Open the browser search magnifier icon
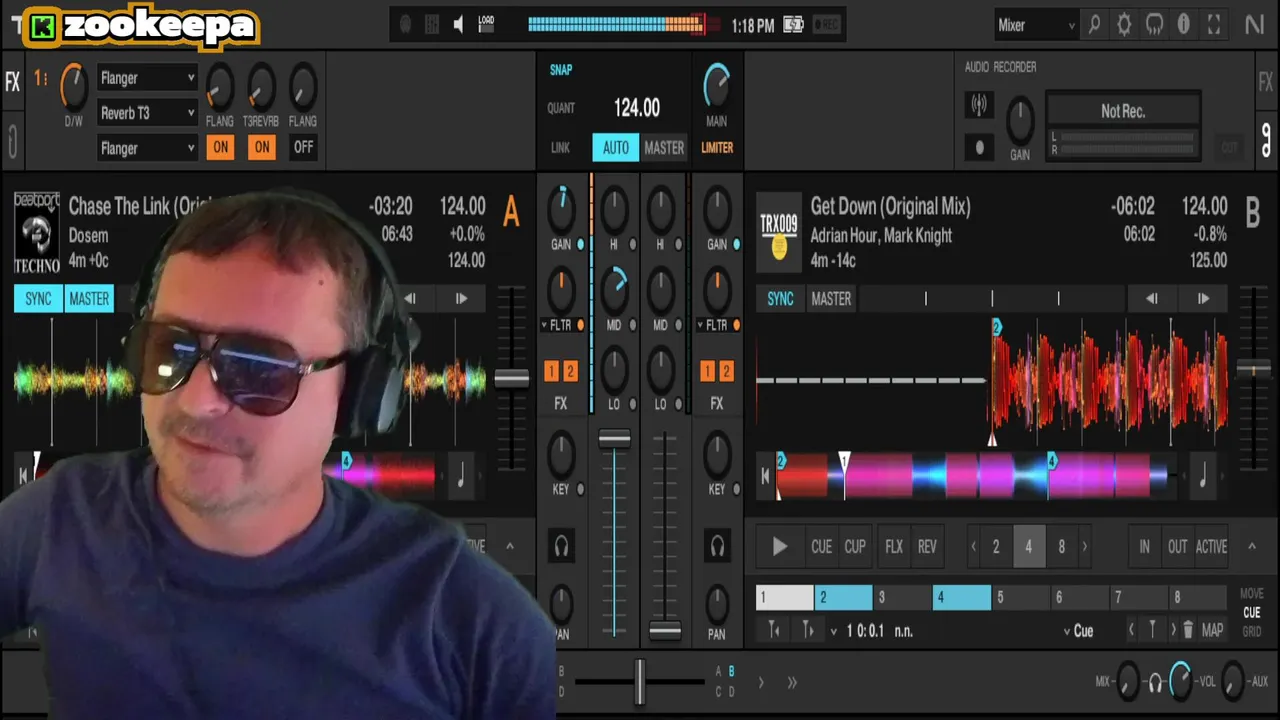Image resolution: width=1280 pixels, height=720 pixels. [x=1094, y=25]
